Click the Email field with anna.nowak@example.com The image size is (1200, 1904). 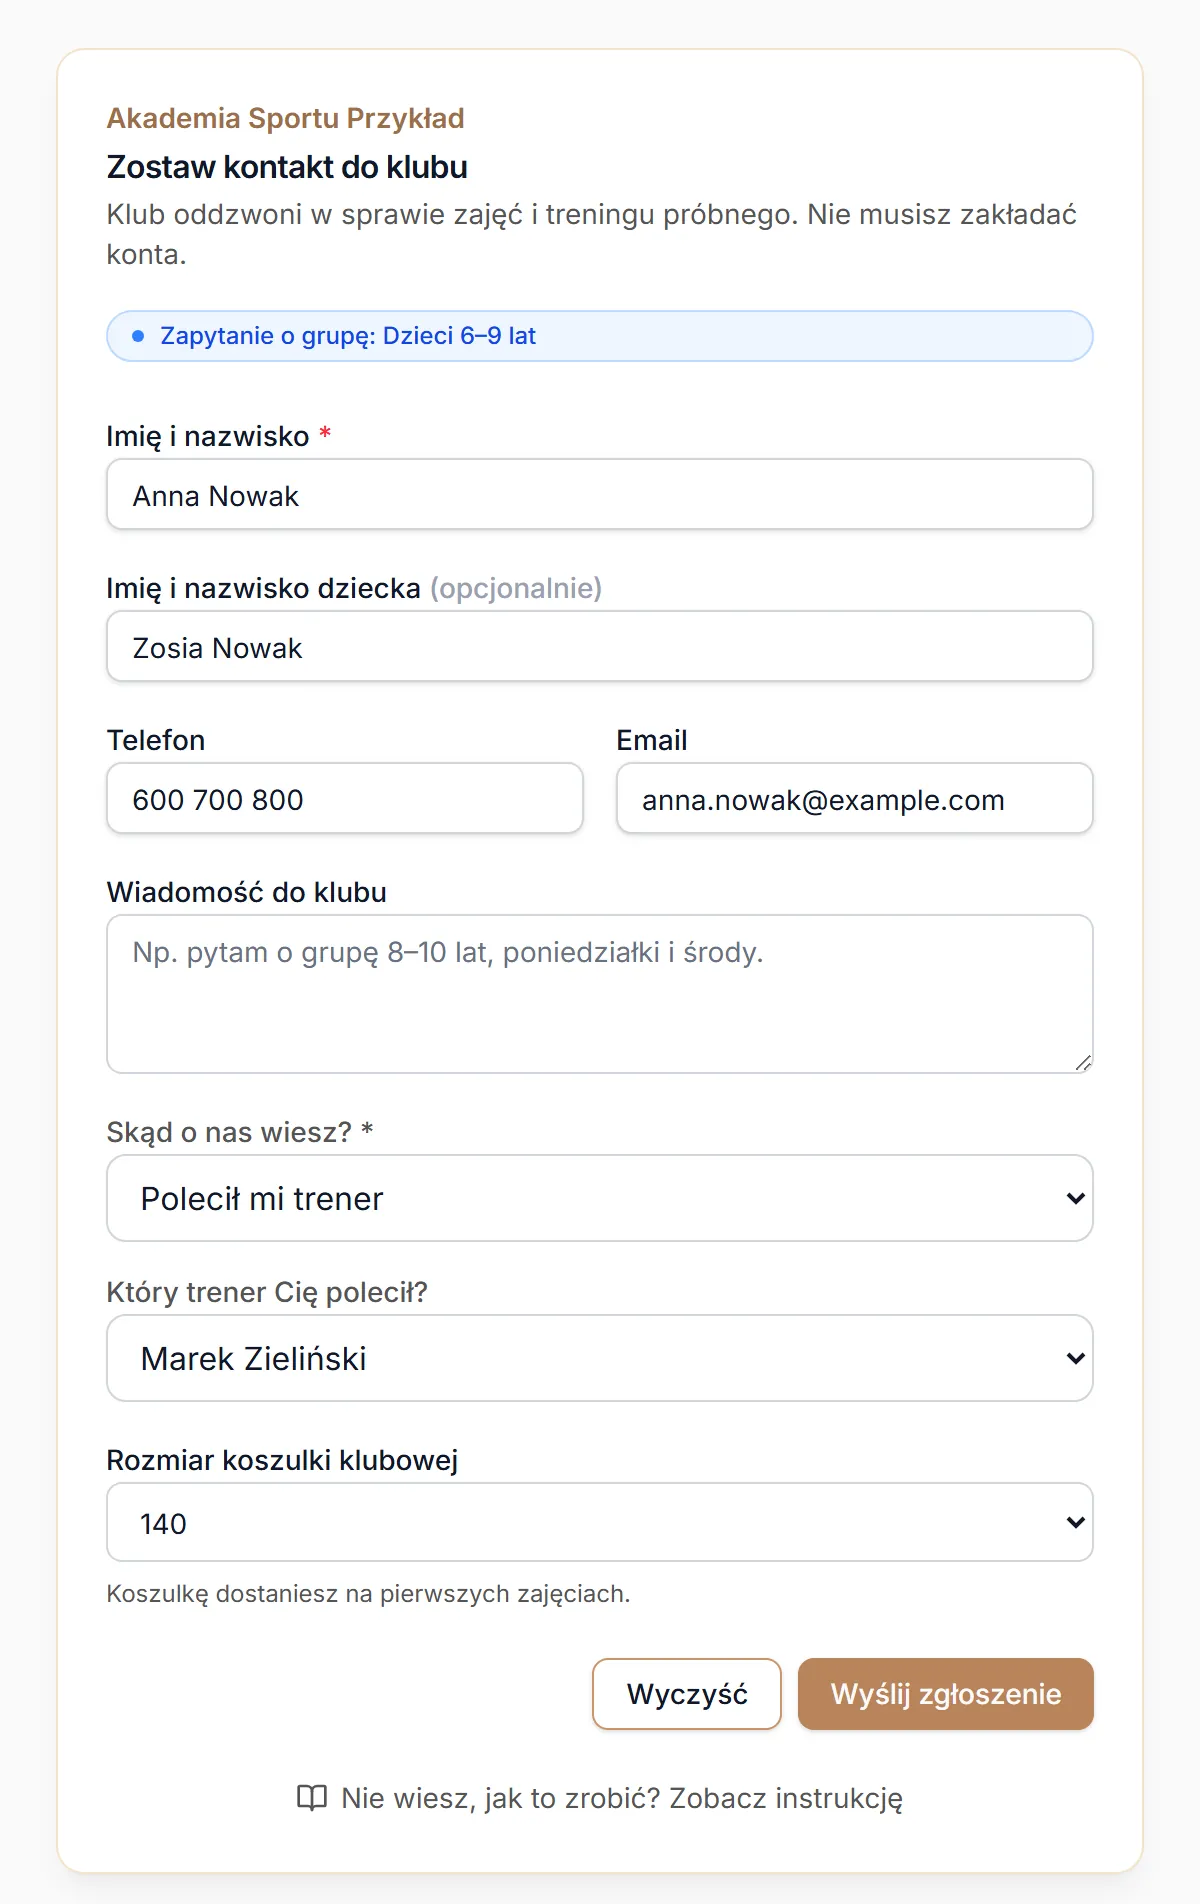855,798
